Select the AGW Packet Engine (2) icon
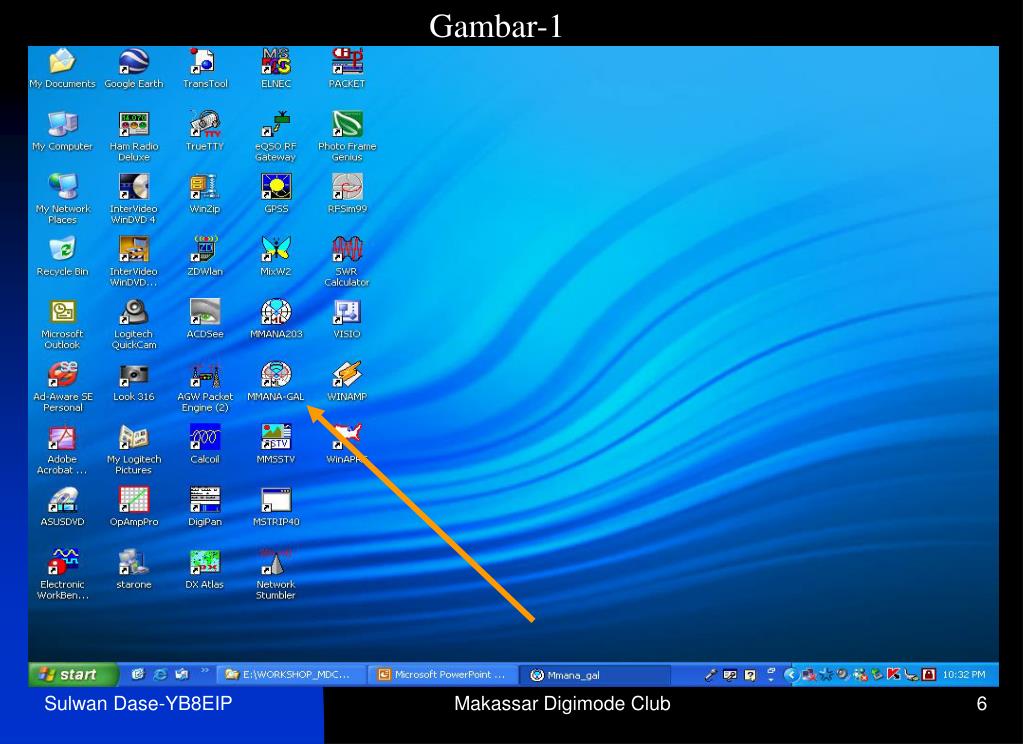Image resolution: width=1023 pixels, height=744 pixels. coord(205,387)
